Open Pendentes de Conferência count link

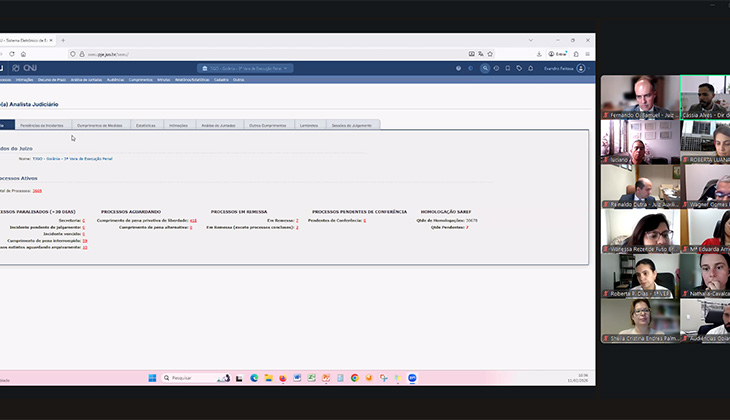coord(365,221)
